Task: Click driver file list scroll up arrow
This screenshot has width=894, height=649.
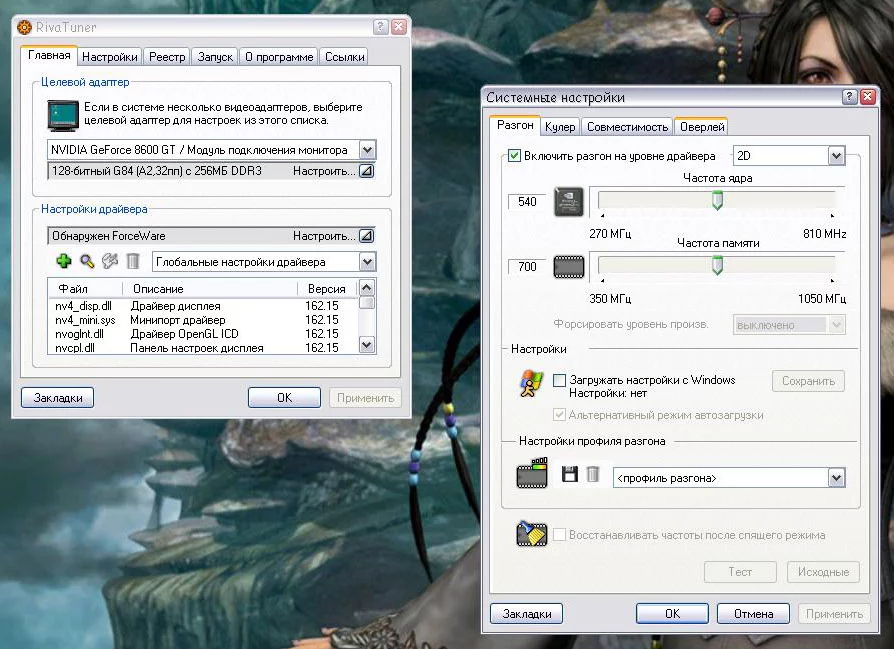Action: coord(367,287)
